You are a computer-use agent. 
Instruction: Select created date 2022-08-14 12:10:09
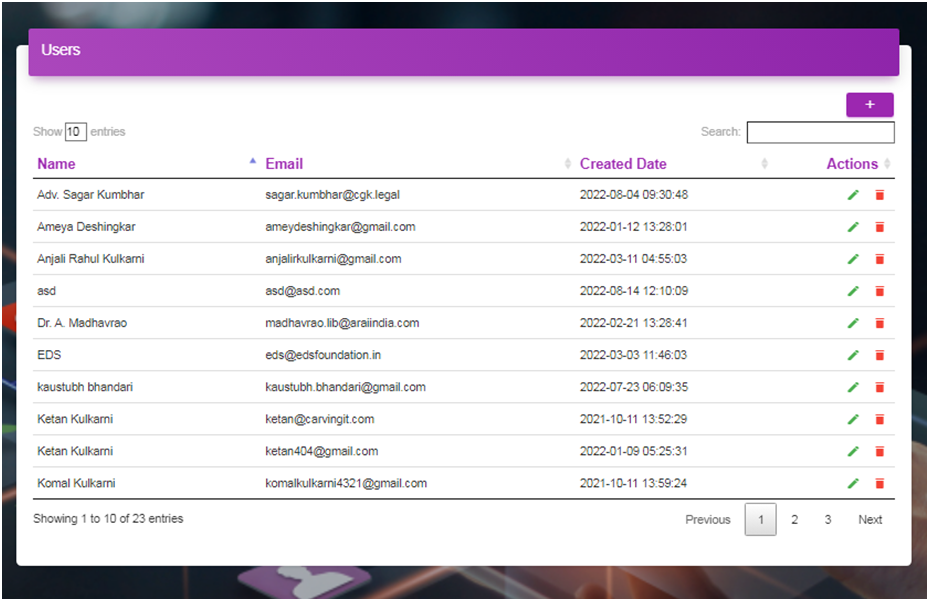(x=634, y=291)
